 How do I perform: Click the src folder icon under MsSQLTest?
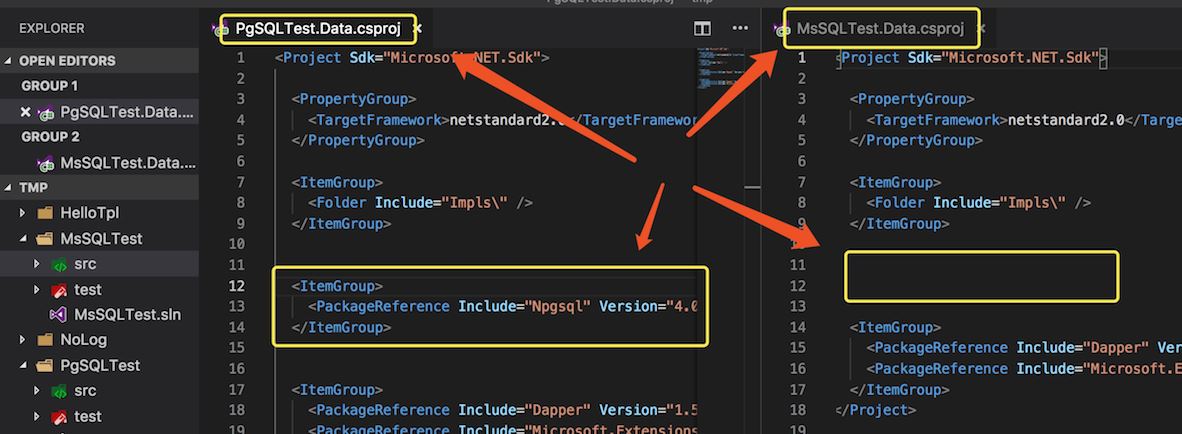tap(59, 264)
